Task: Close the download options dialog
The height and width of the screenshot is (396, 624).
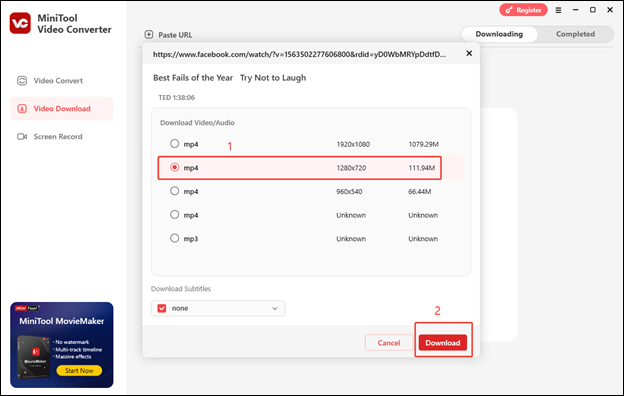Action: coord(469,53)
